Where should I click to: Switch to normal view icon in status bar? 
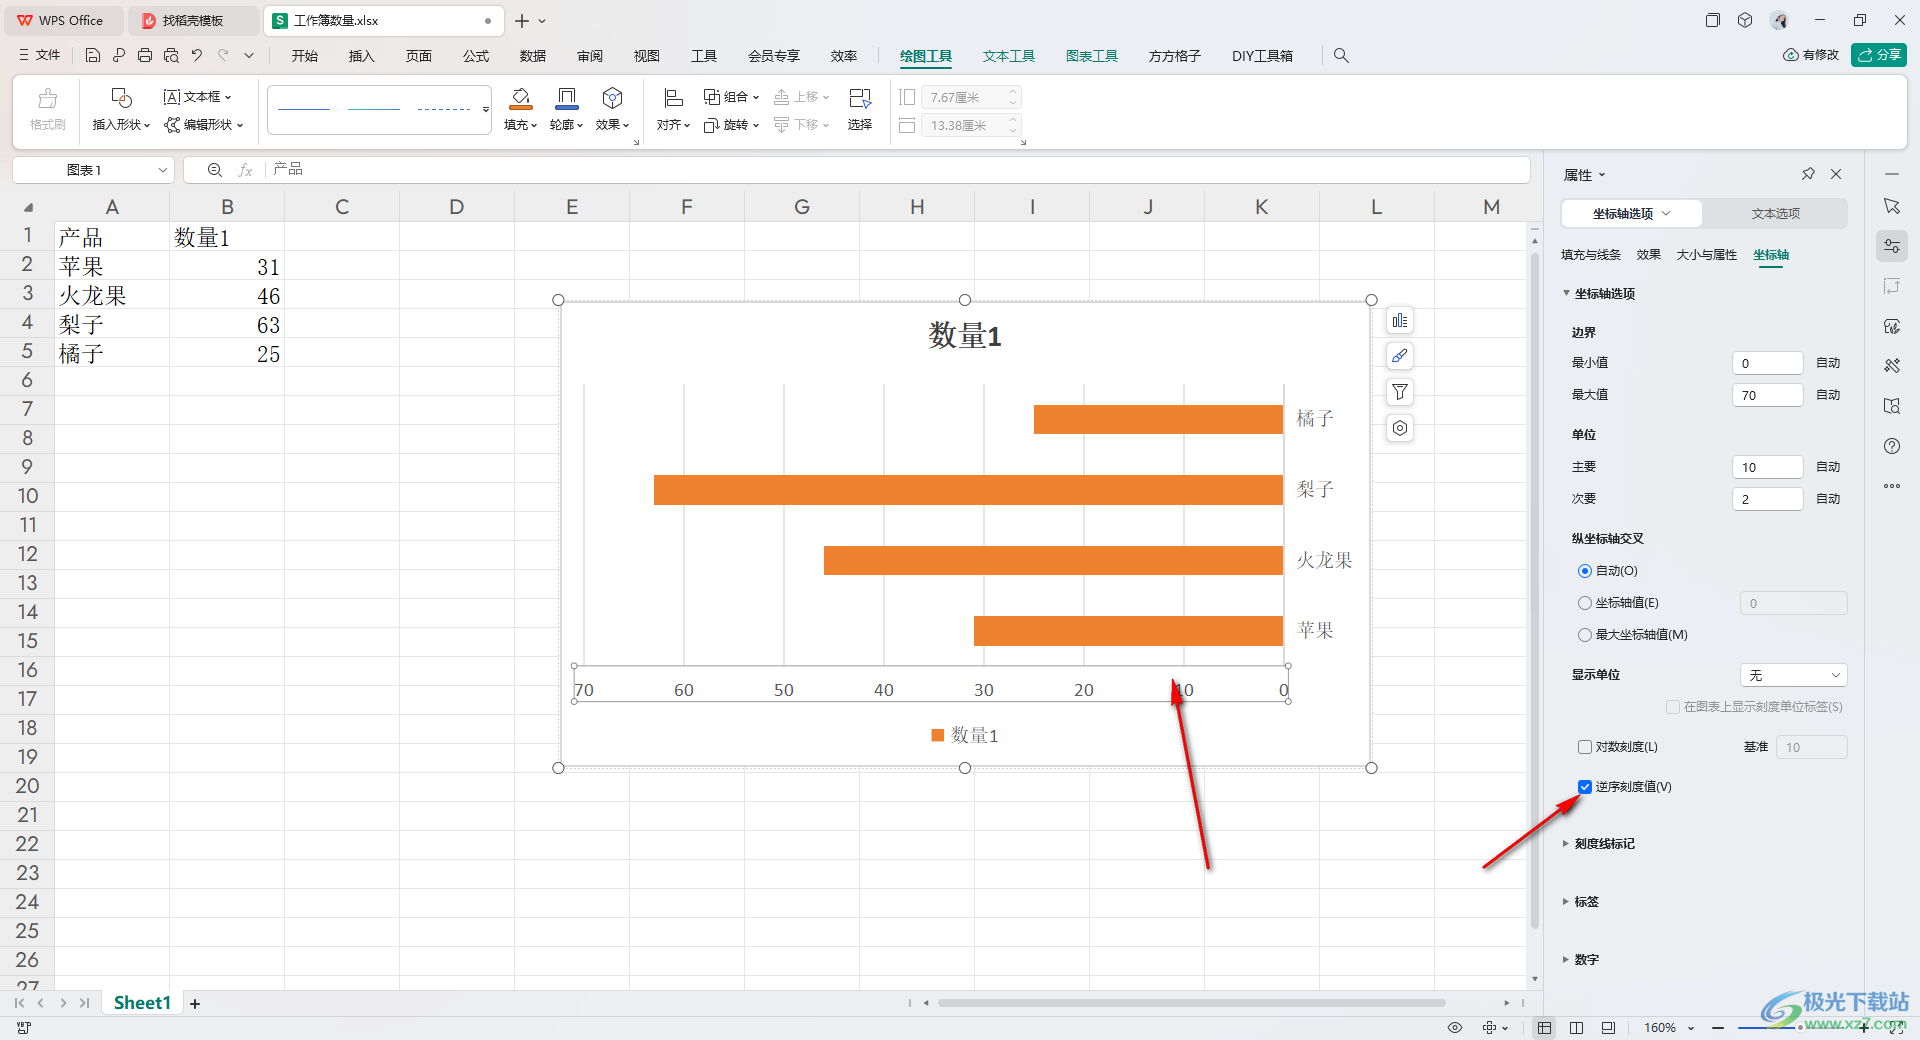coord(1545,1028)
